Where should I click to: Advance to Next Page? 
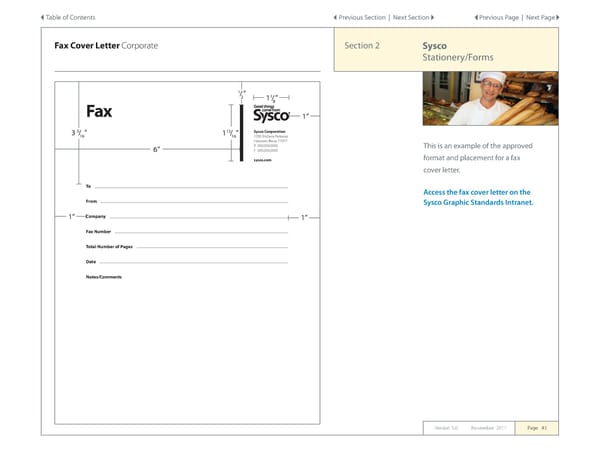click(x=539, y=18)
